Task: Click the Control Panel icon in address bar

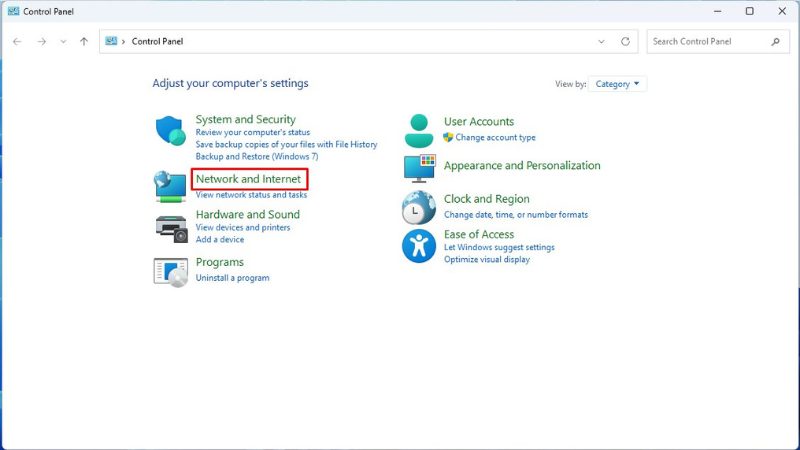Action: (111, 41)
